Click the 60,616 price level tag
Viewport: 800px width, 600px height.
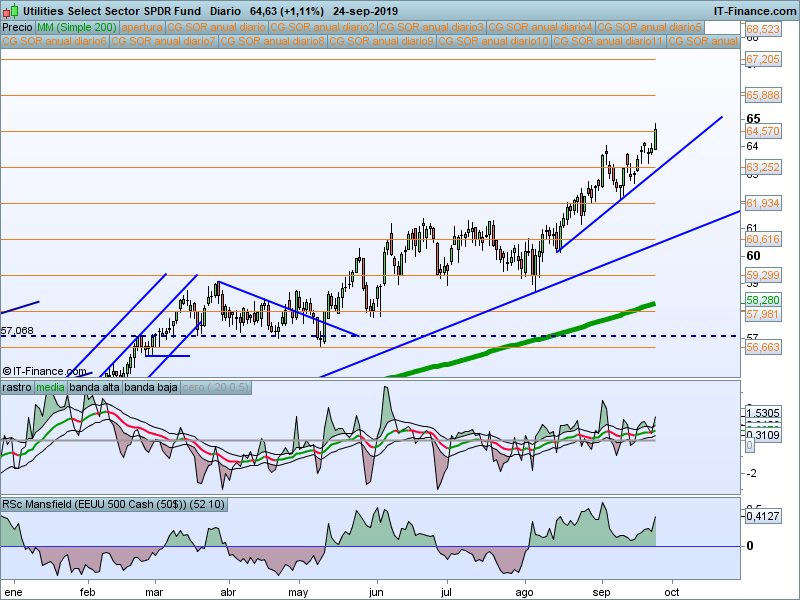tap(763, 239)
